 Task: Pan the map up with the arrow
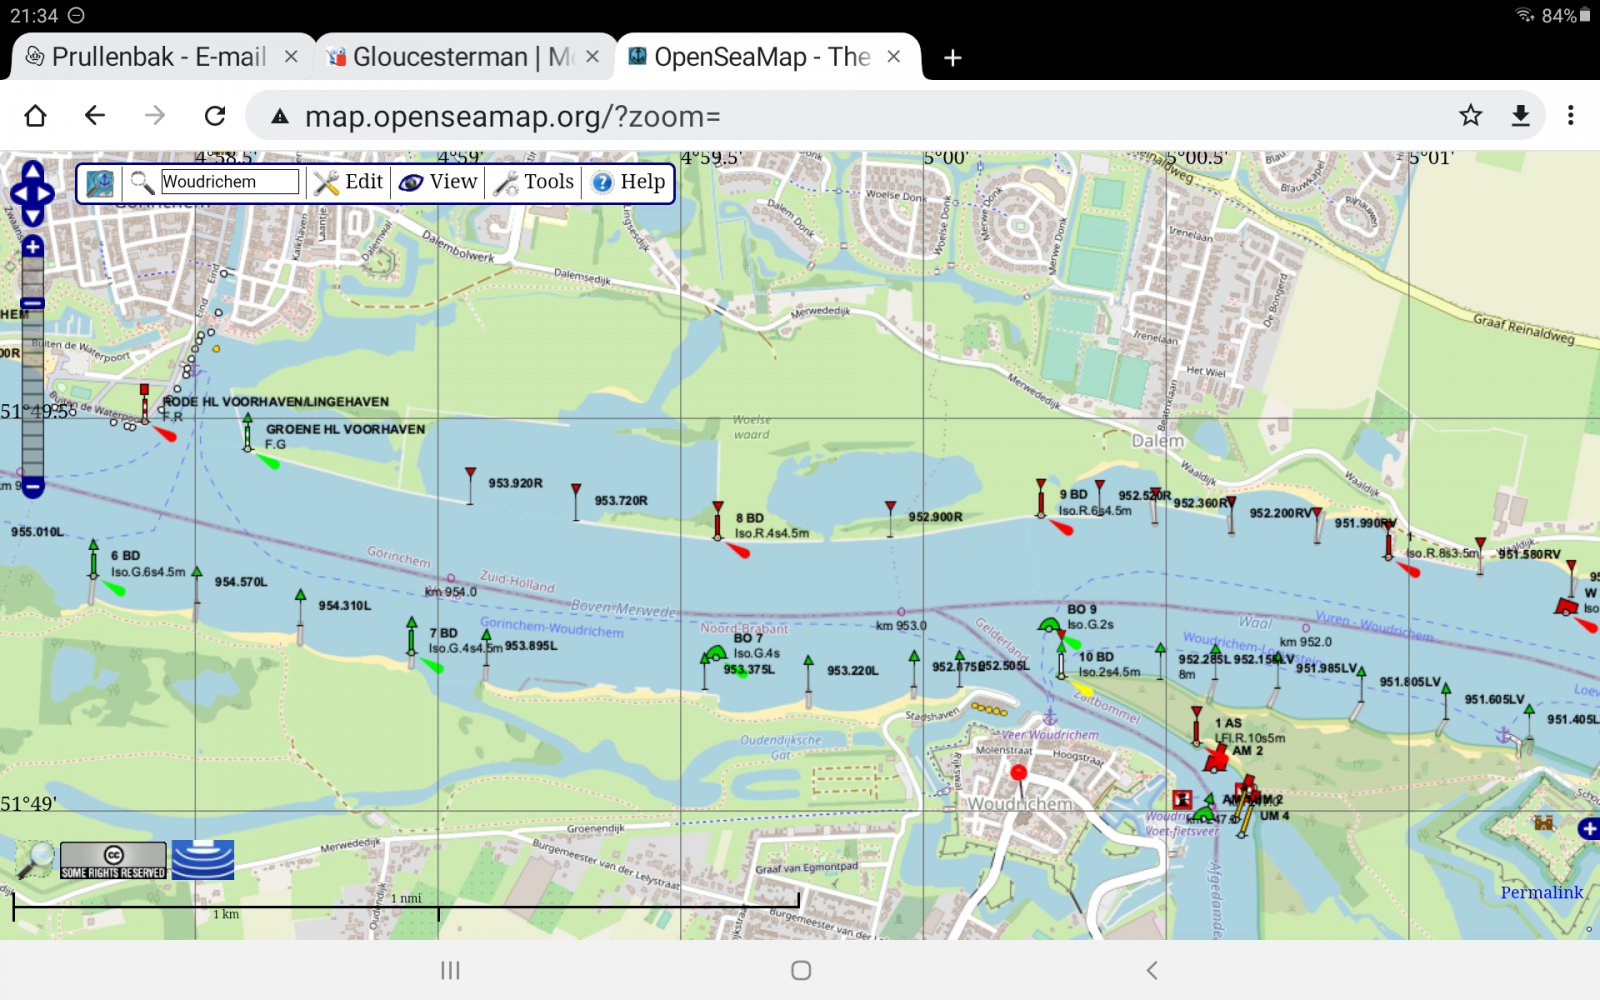[32, 172]
